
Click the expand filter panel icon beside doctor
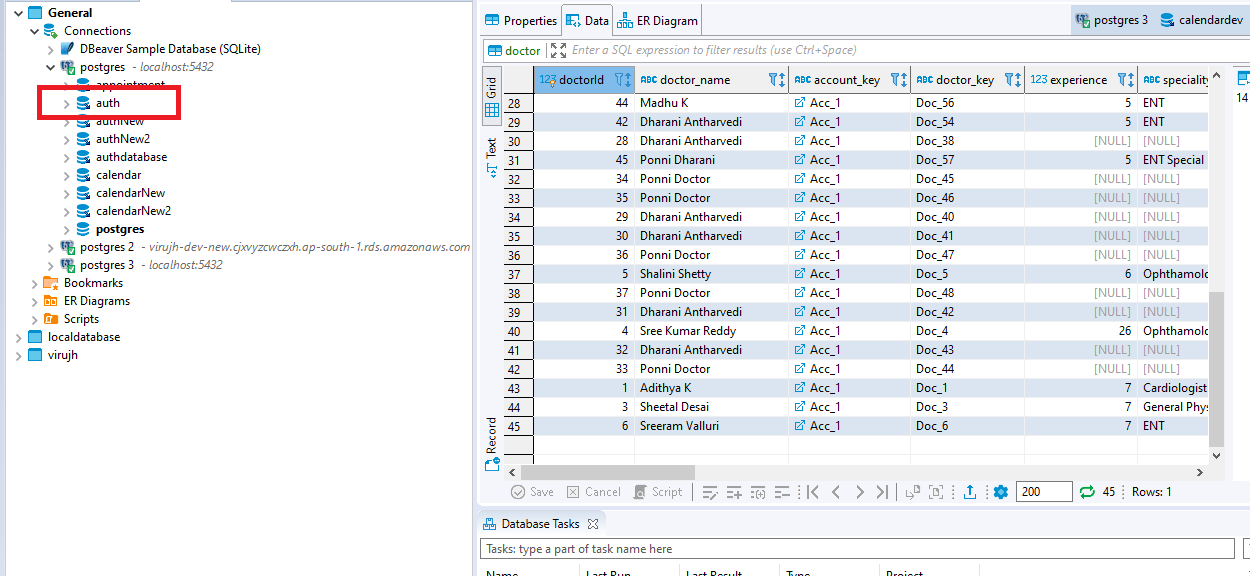(558, 50)
